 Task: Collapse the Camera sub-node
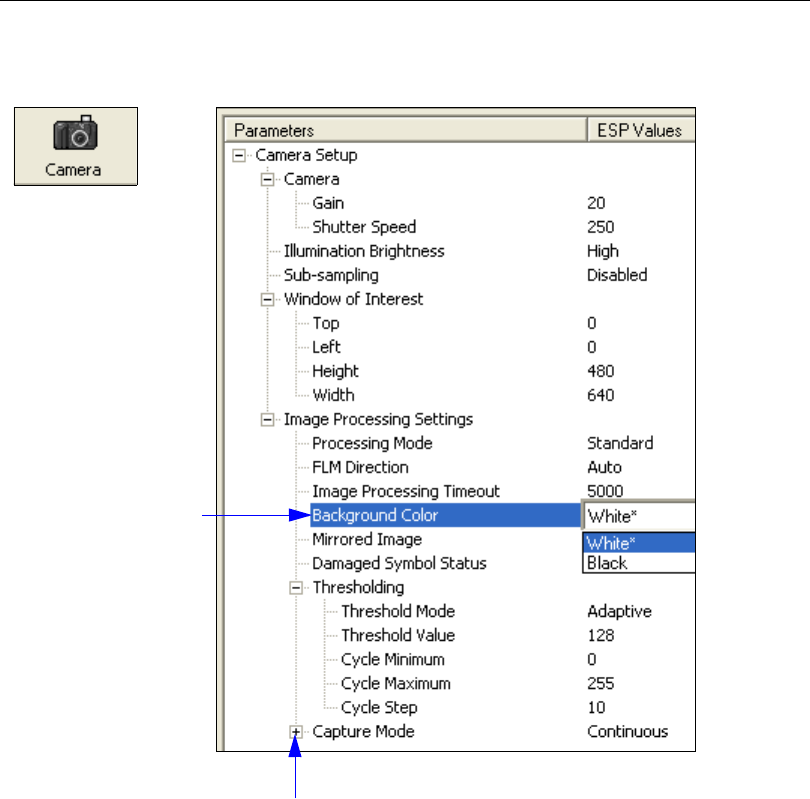[267, 179]
